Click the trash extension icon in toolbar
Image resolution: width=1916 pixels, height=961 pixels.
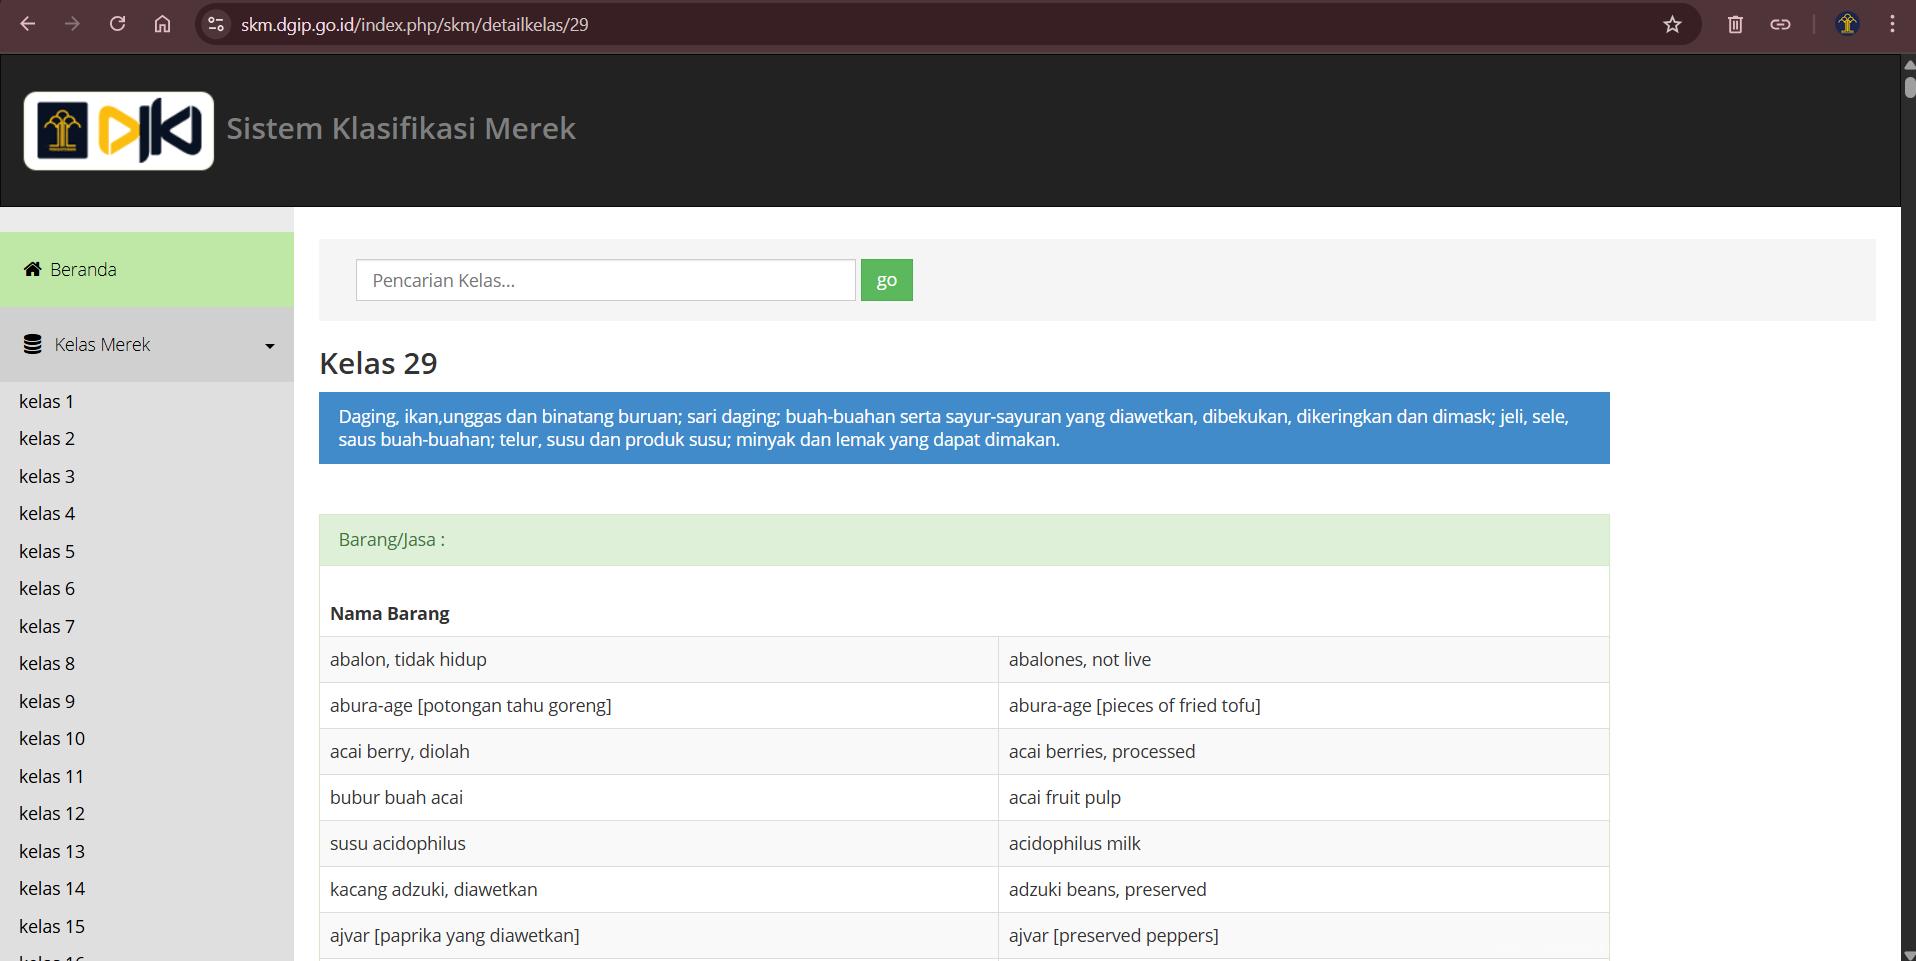coord(1735,24)
